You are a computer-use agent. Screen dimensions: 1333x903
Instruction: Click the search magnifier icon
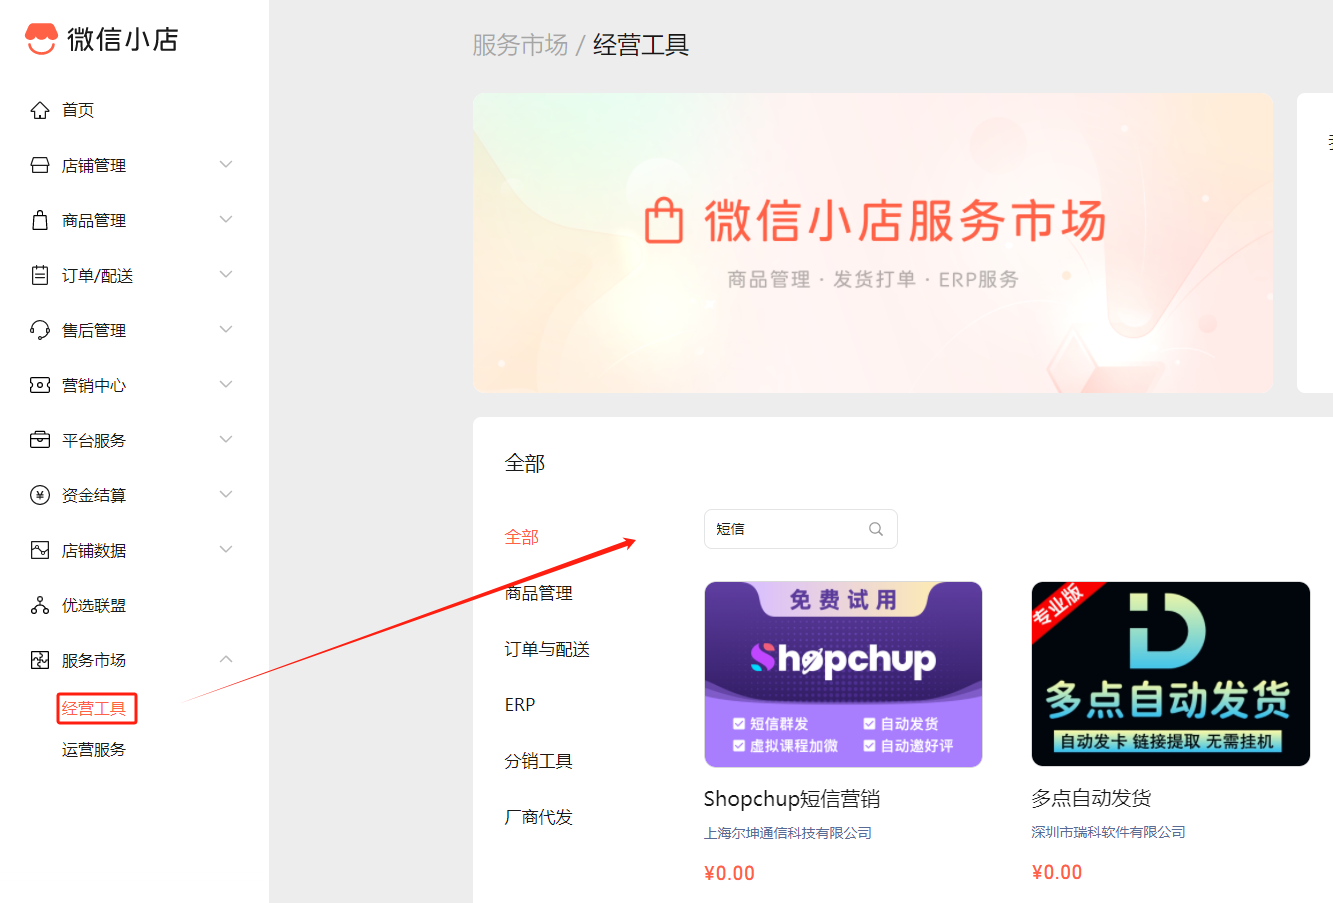[876, 529]
